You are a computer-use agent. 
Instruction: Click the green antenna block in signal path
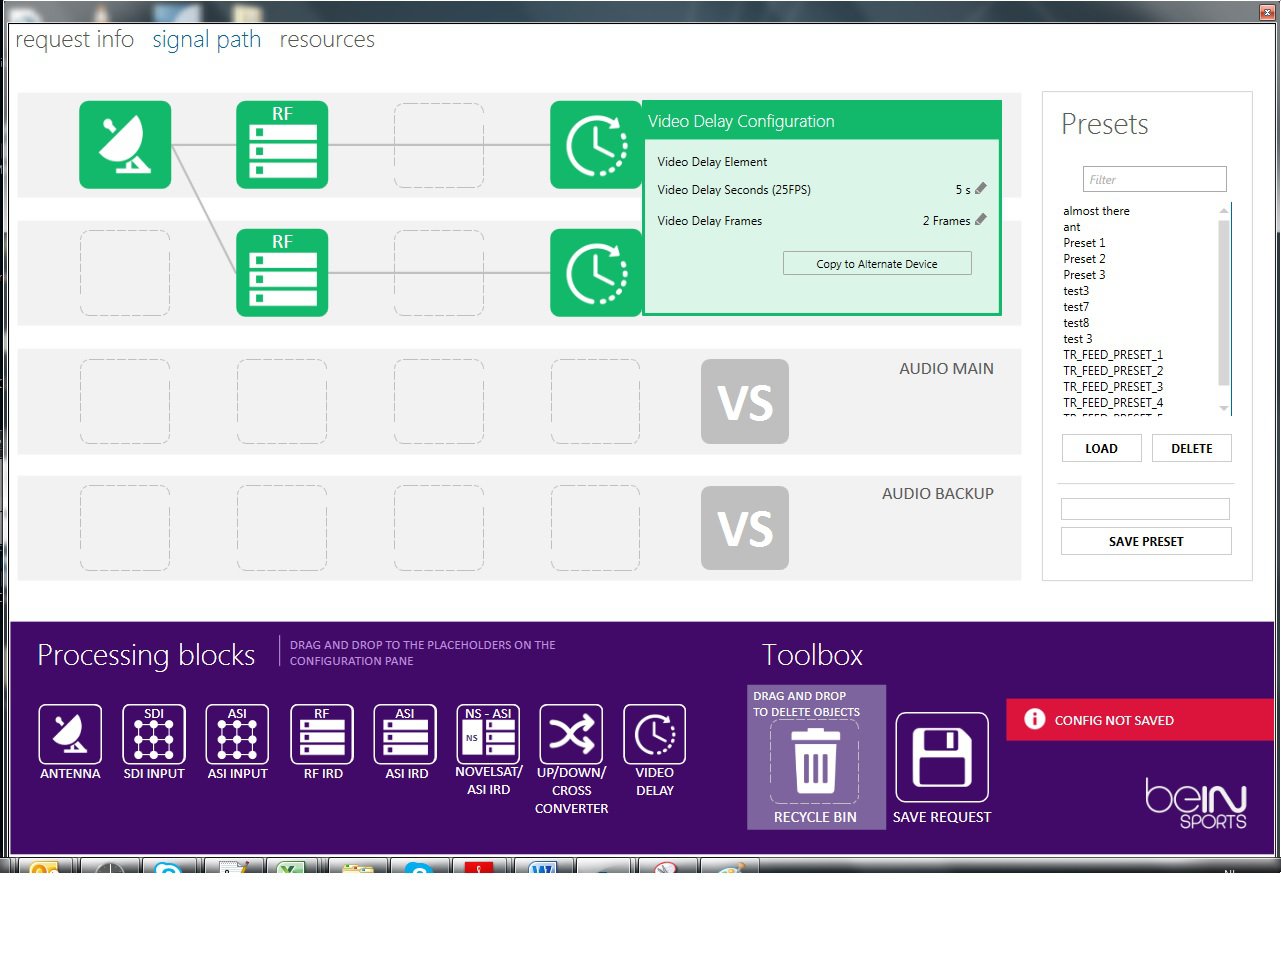click(125, 145)
